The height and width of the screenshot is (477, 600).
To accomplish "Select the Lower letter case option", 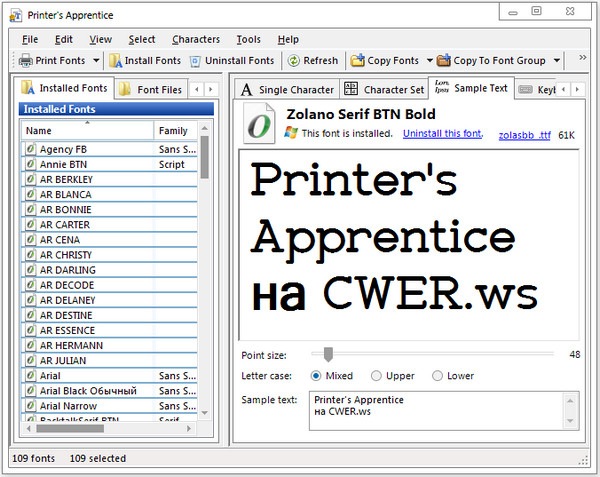I will (437, 376).
